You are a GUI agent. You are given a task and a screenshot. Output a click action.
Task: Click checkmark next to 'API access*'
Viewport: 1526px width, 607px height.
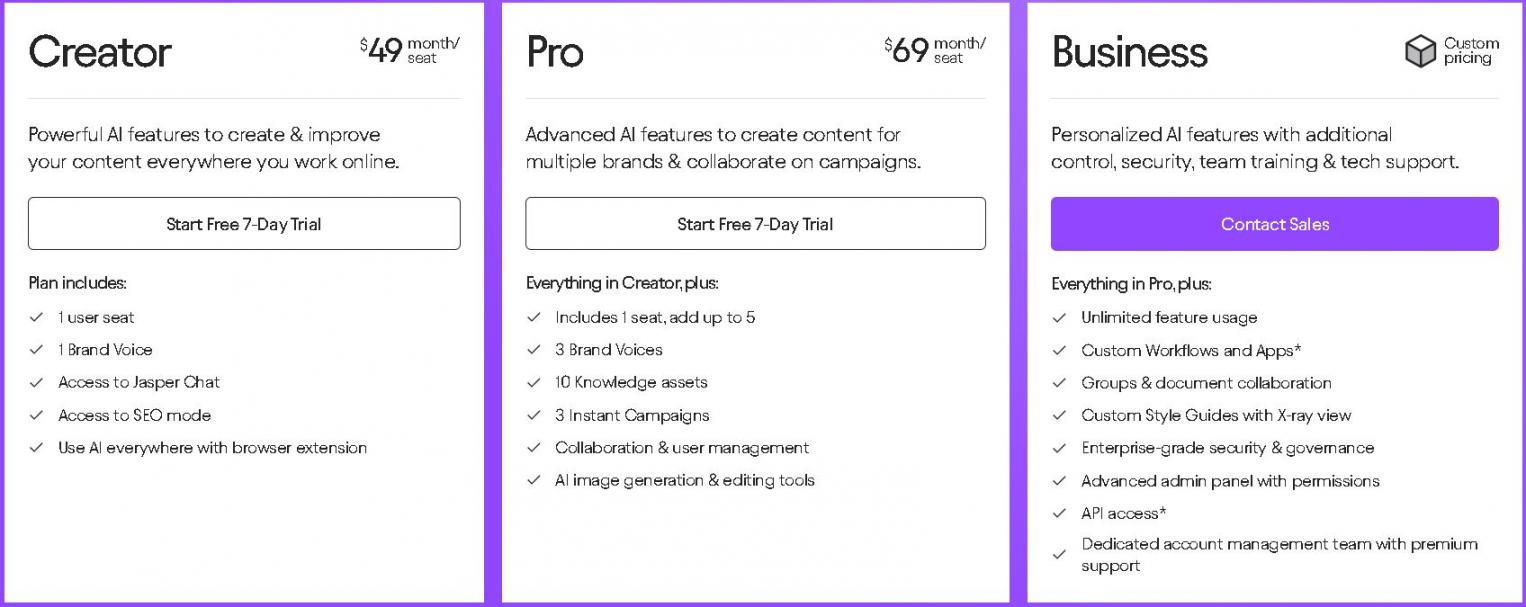[x=1060, y=513]
